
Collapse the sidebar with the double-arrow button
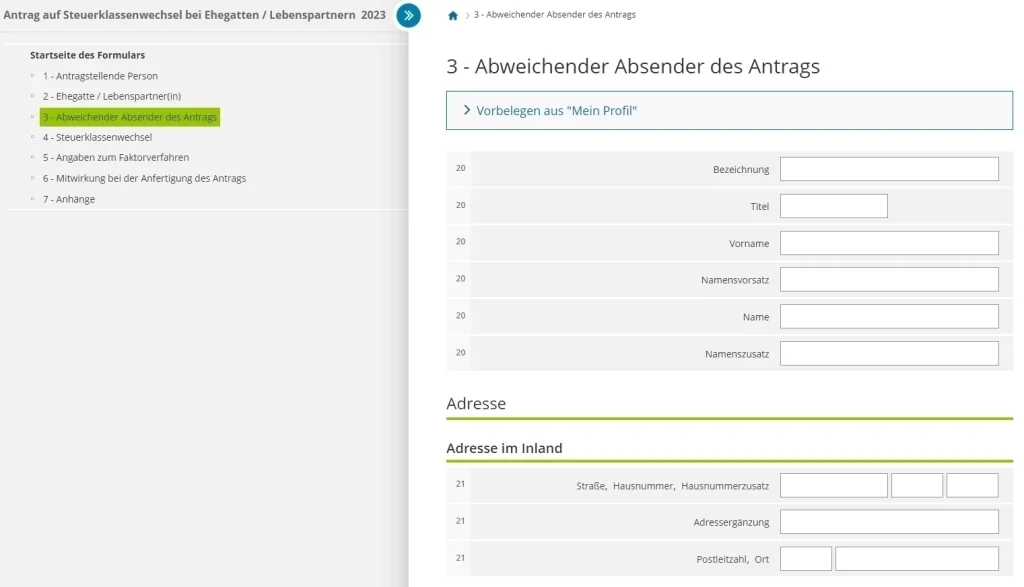(408, 16)
